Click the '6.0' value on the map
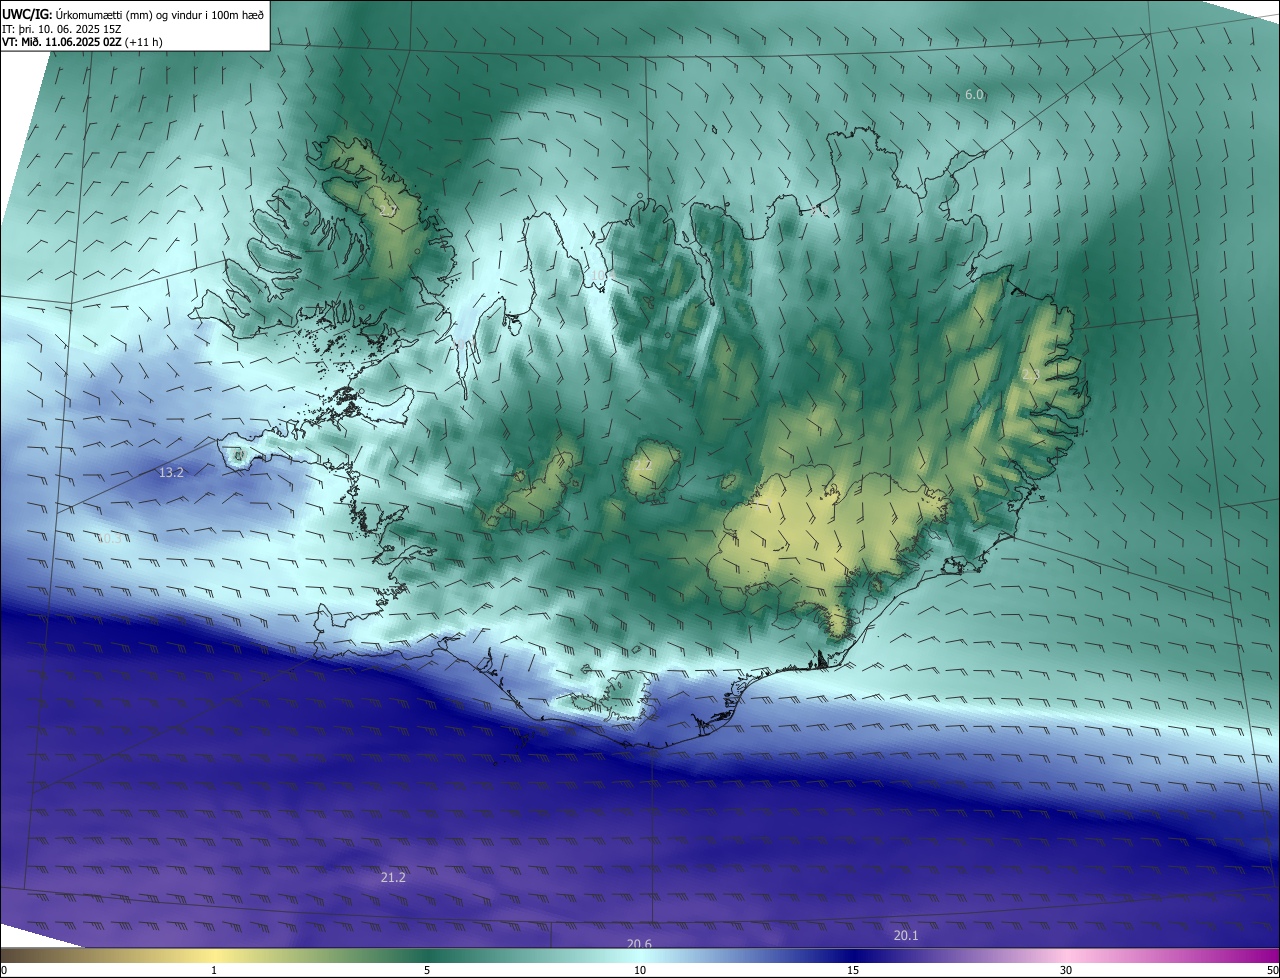 click(974, 95)
